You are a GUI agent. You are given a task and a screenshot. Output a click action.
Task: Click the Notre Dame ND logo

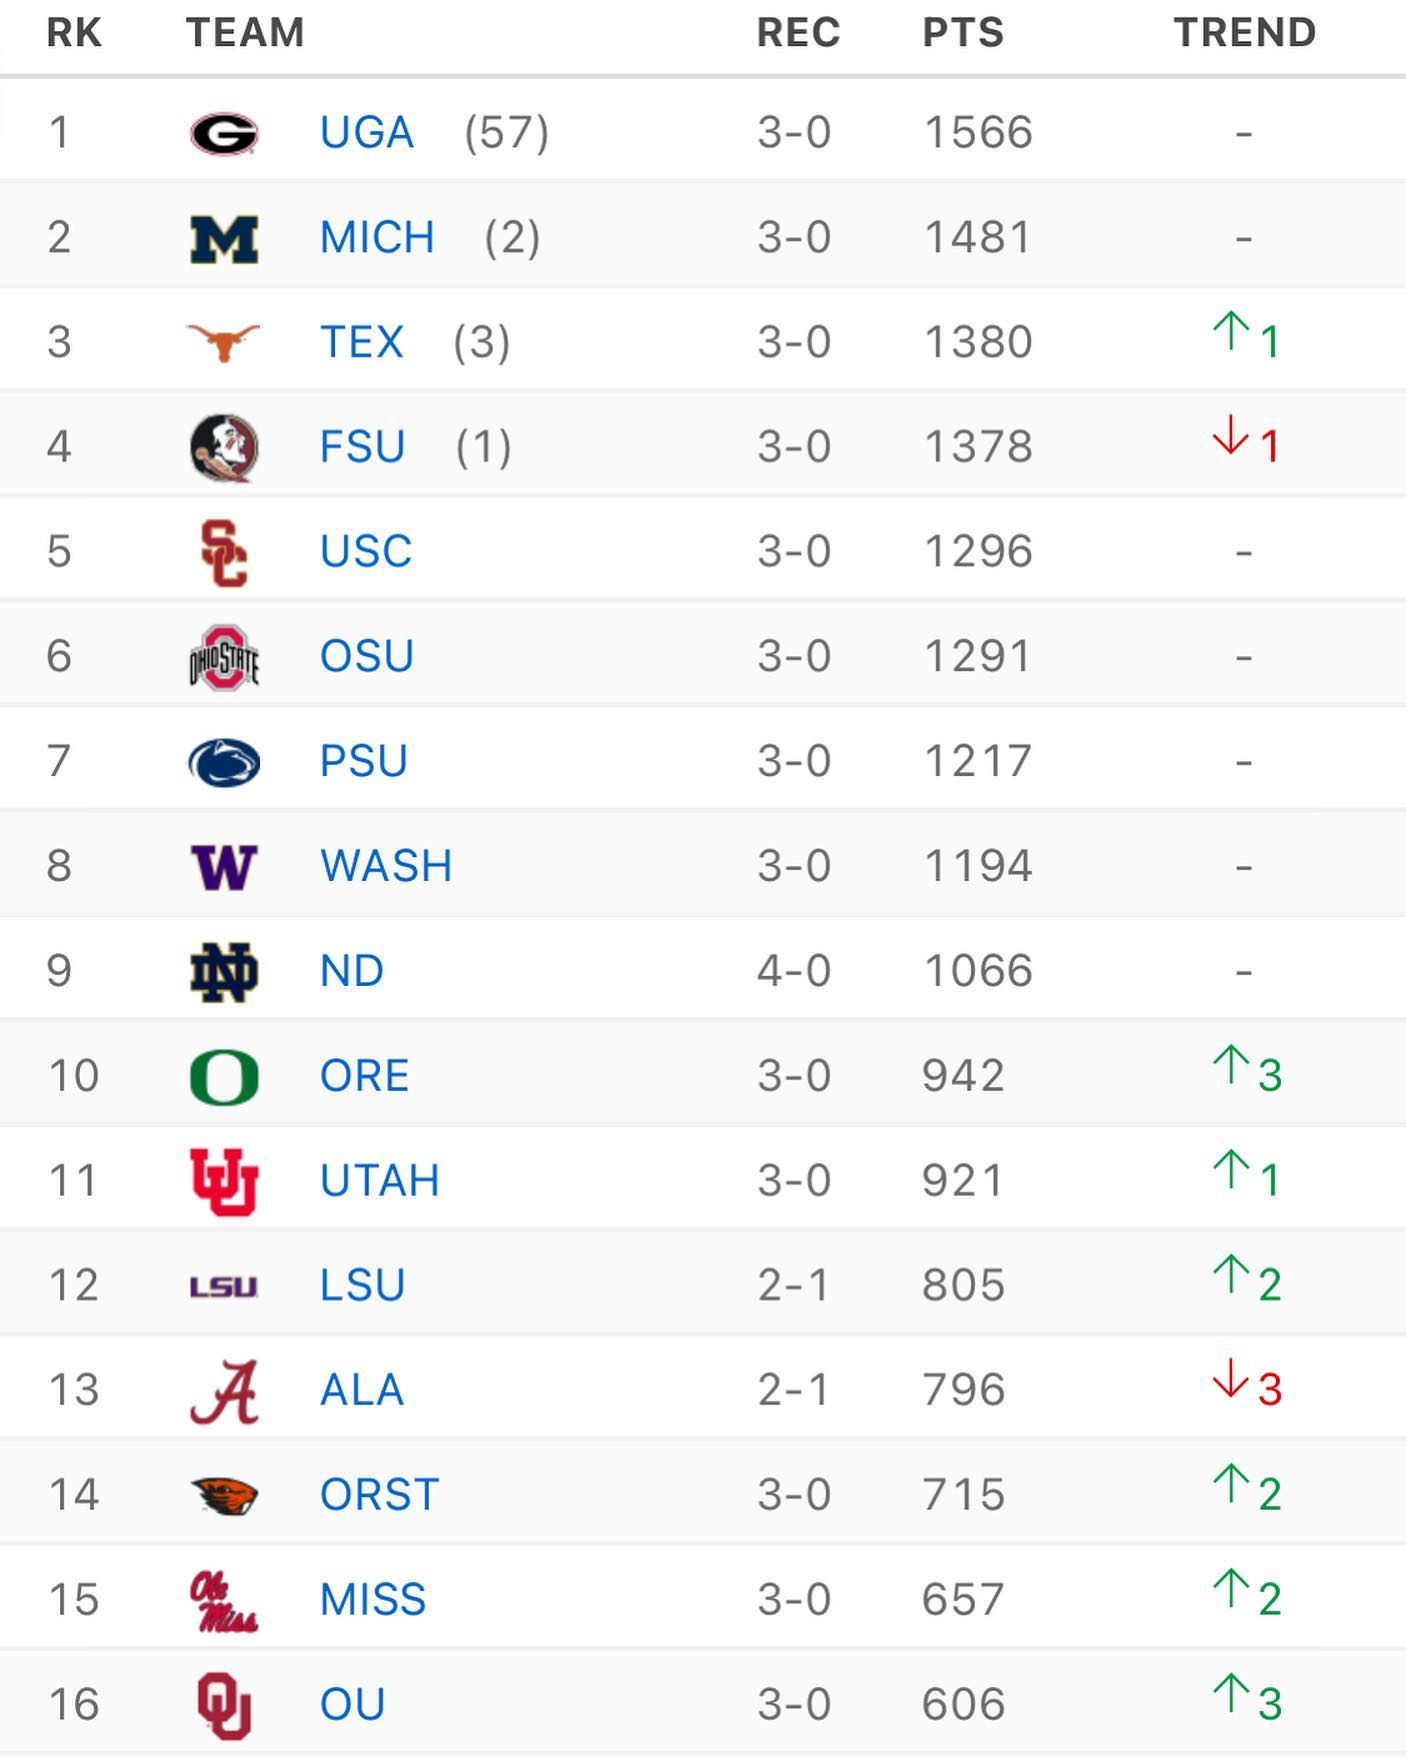point(224,972)
